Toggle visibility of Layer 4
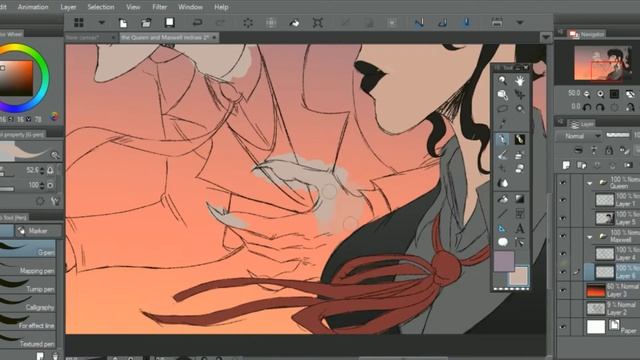 [x=563, y=253]
